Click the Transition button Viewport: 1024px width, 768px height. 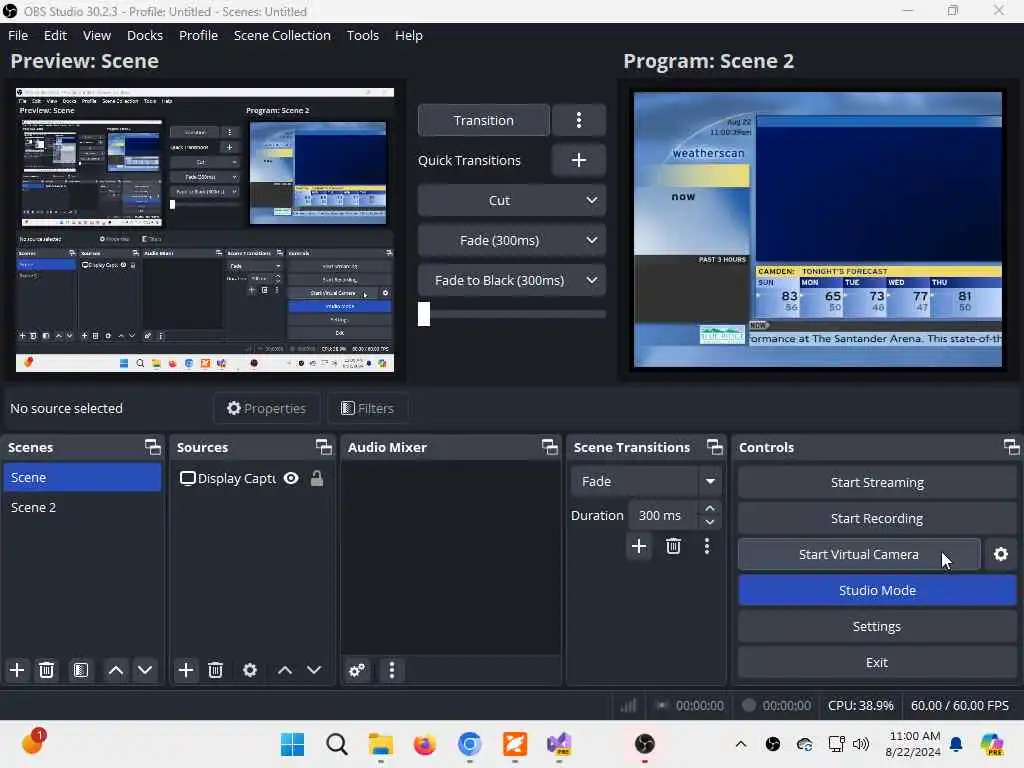click(x=484, y=120)
